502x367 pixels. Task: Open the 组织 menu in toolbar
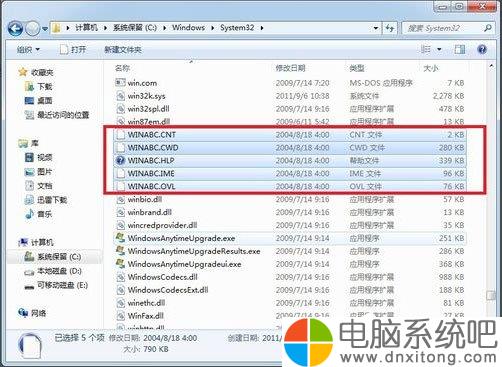[x=28, y=50]
